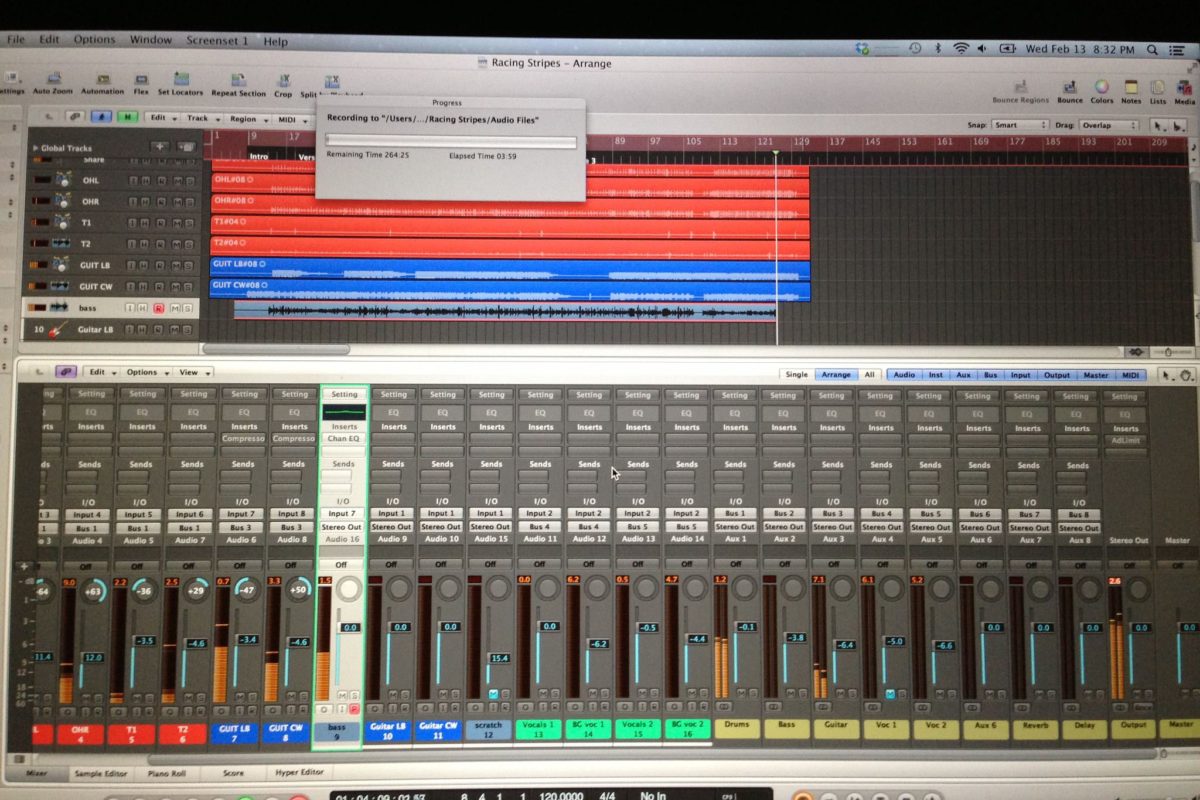Toggle the green H hide button
Screen dimensions: 1200x800
127,118
